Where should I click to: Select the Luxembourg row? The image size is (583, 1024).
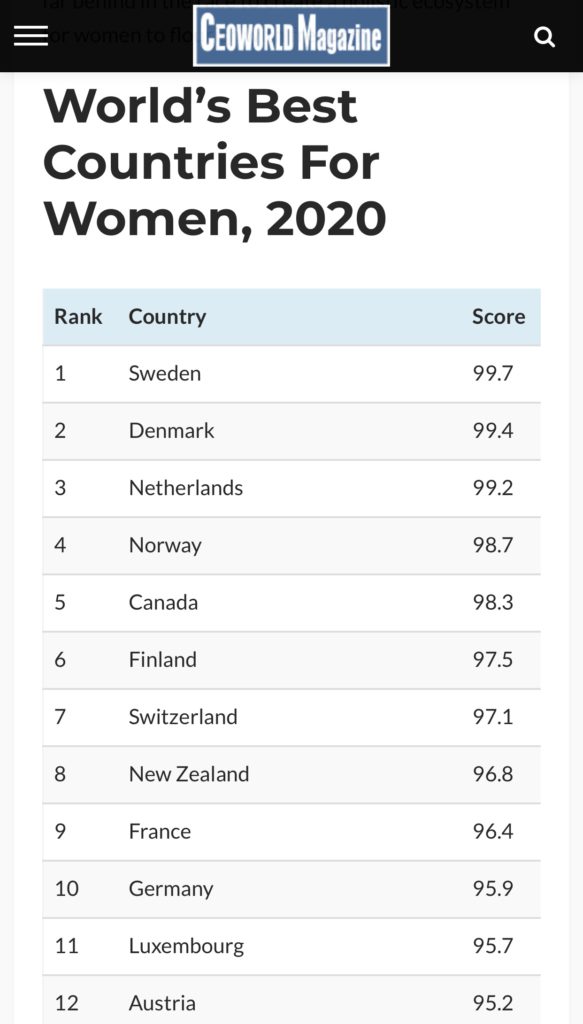[x=292, y=946]
